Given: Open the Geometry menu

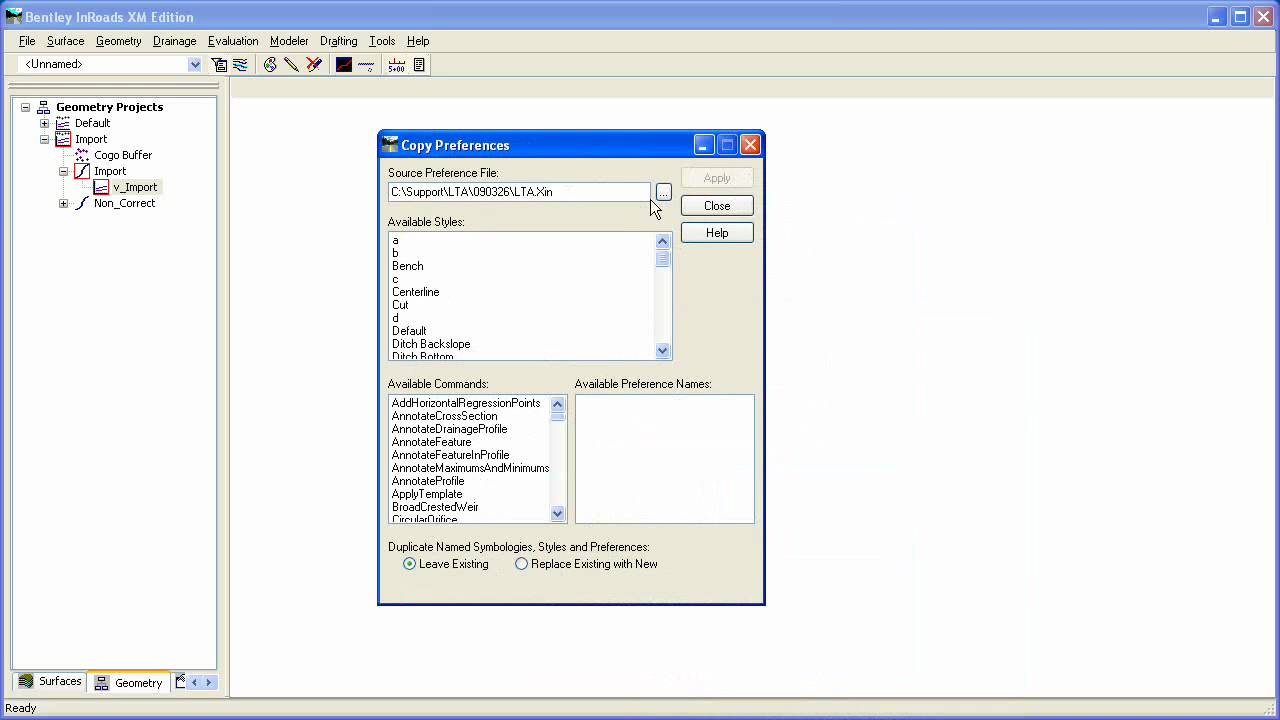Looking at the screenshot, I should coord(119,41).
